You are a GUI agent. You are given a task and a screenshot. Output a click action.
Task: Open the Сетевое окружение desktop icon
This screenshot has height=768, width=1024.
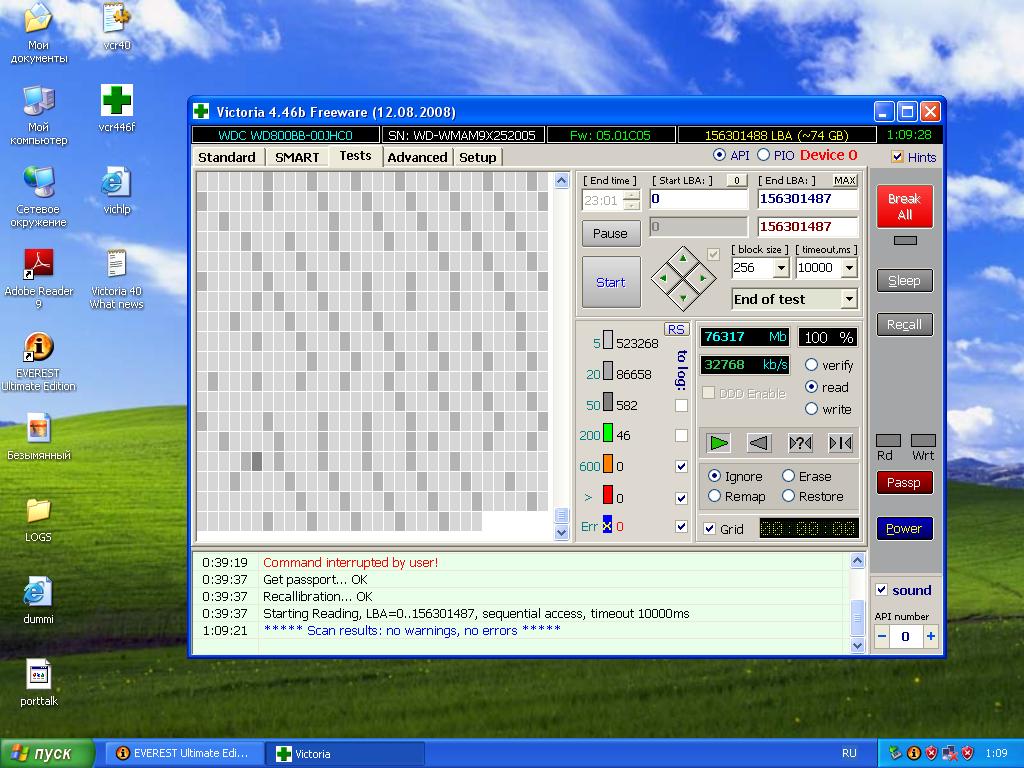[39, 197]
